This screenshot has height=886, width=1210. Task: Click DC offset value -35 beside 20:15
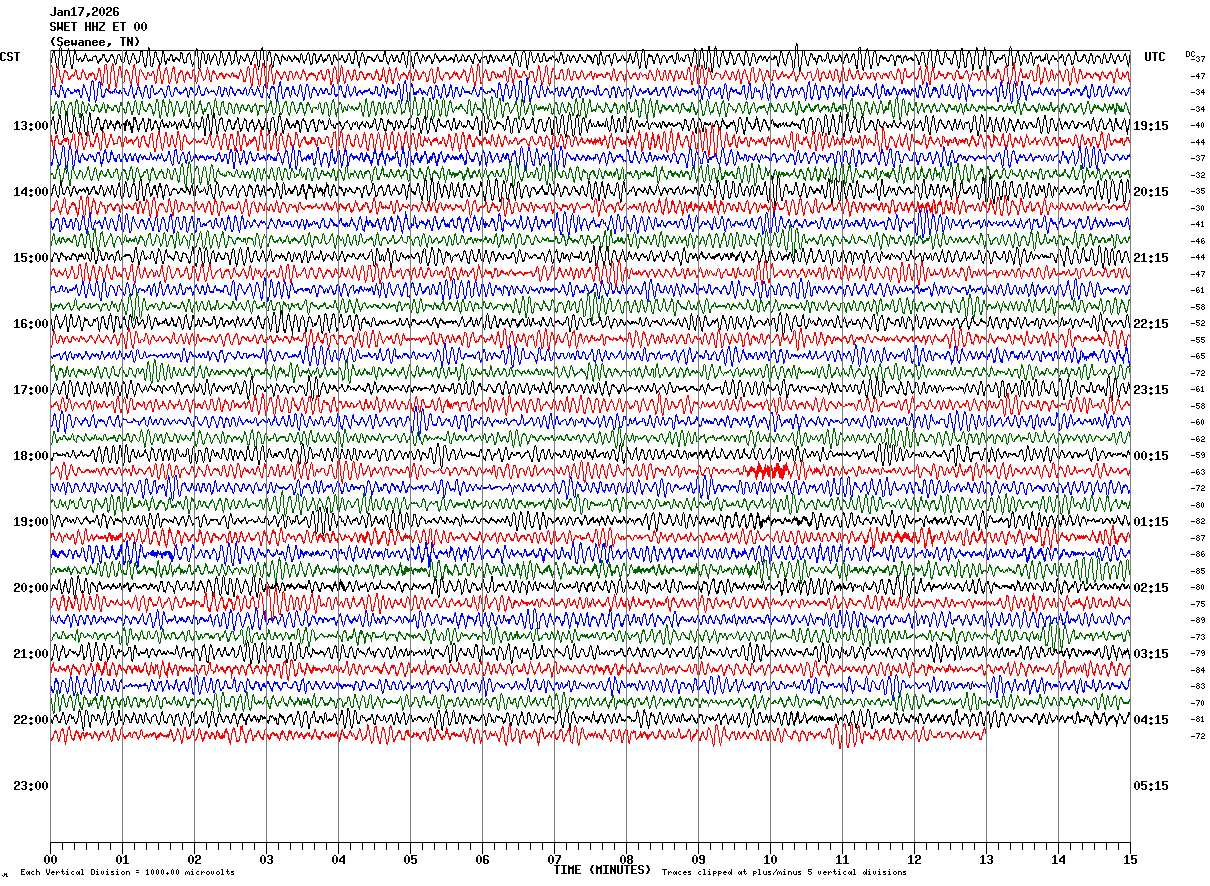[x=1197, y=191]
